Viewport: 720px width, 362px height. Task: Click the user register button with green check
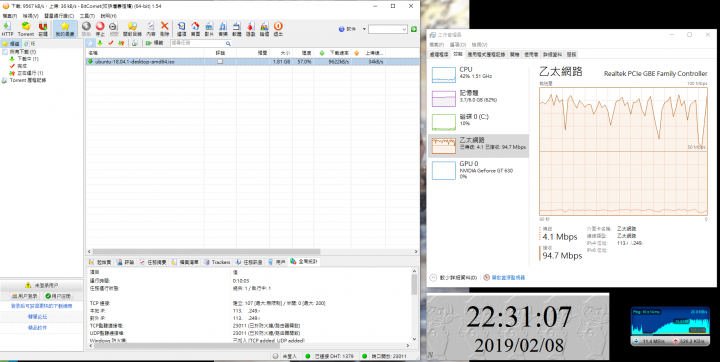58,296
